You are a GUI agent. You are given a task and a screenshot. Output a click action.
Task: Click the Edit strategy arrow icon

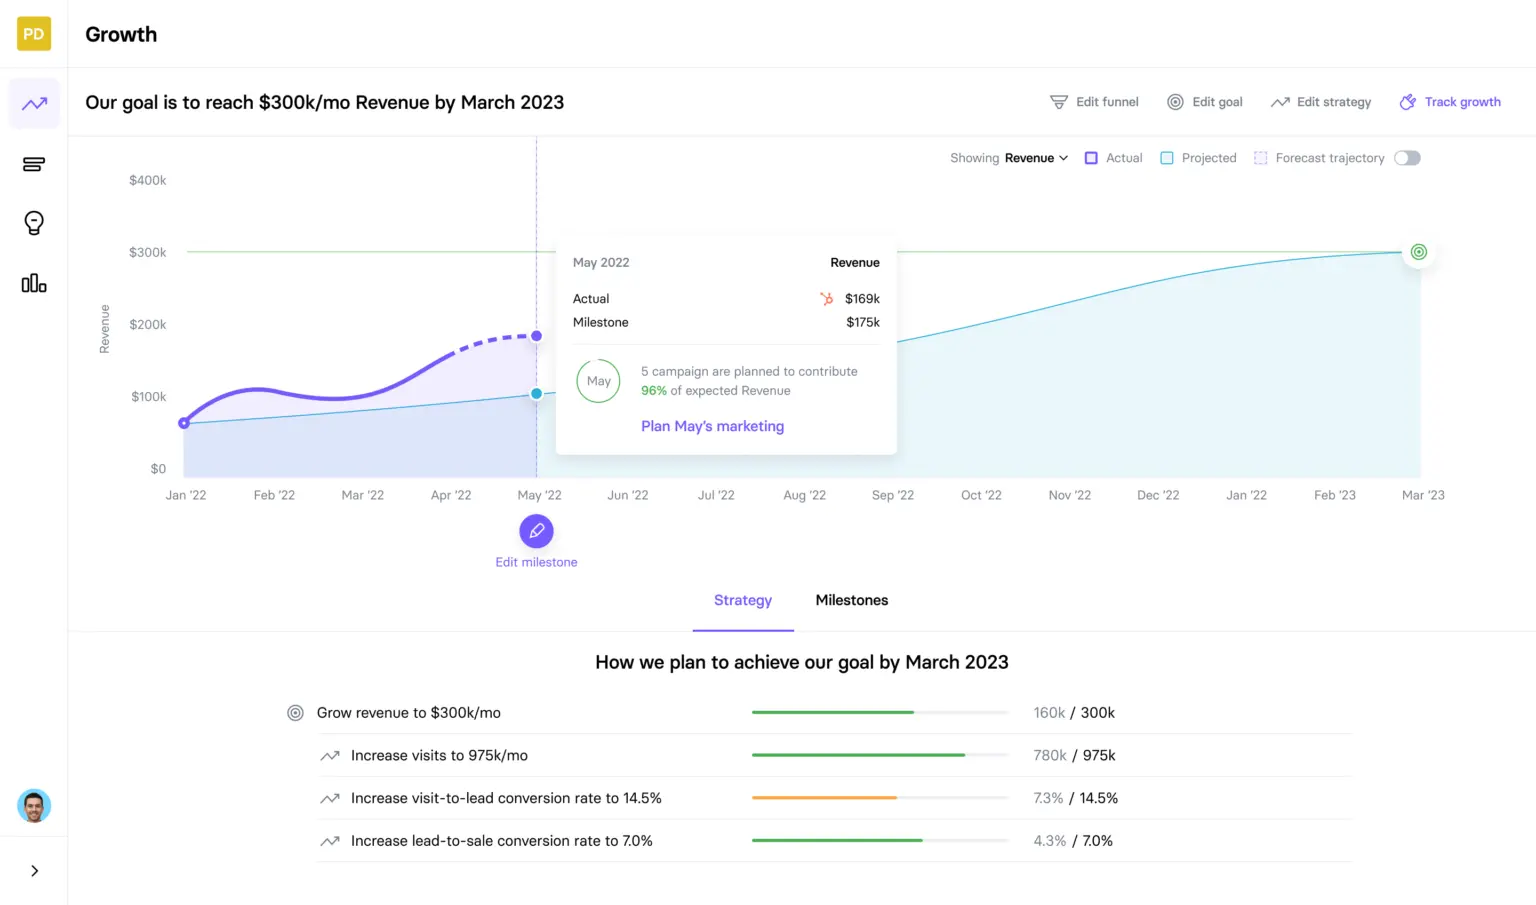pyautogui.click(x=1281, y=101)
